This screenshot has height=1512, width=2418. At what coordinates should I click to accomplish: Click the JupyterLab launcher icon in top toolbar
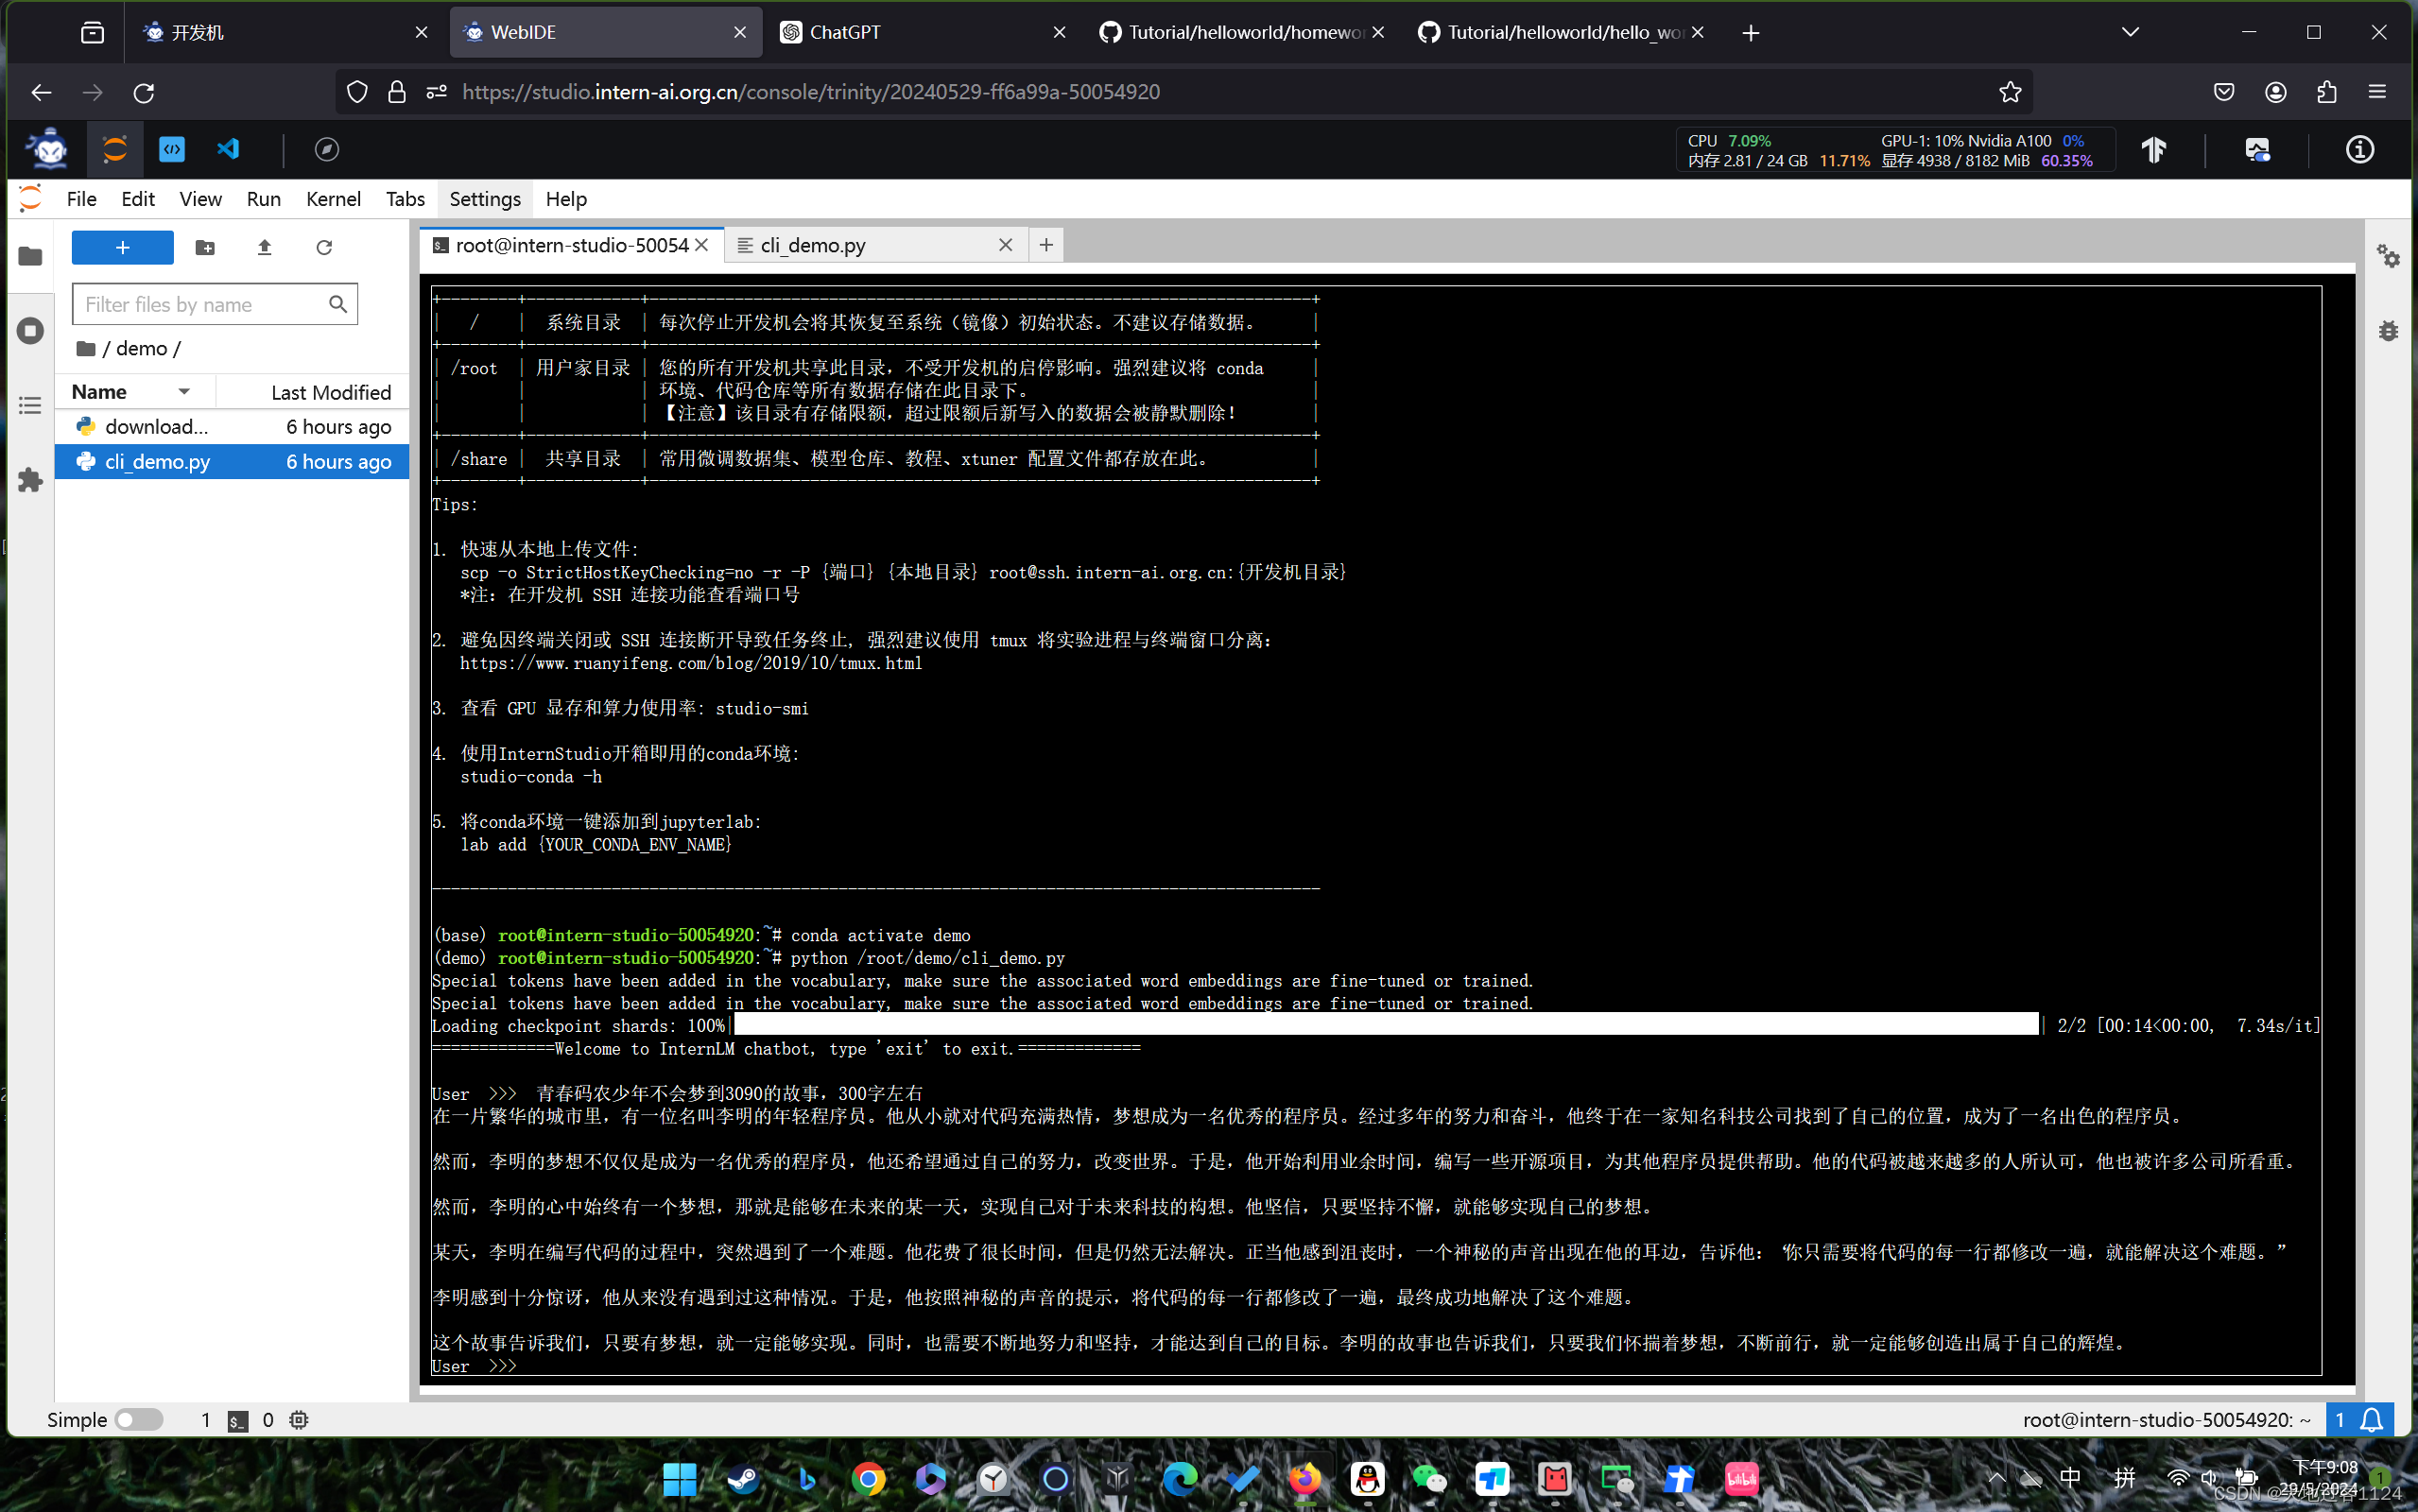point(115,149)
